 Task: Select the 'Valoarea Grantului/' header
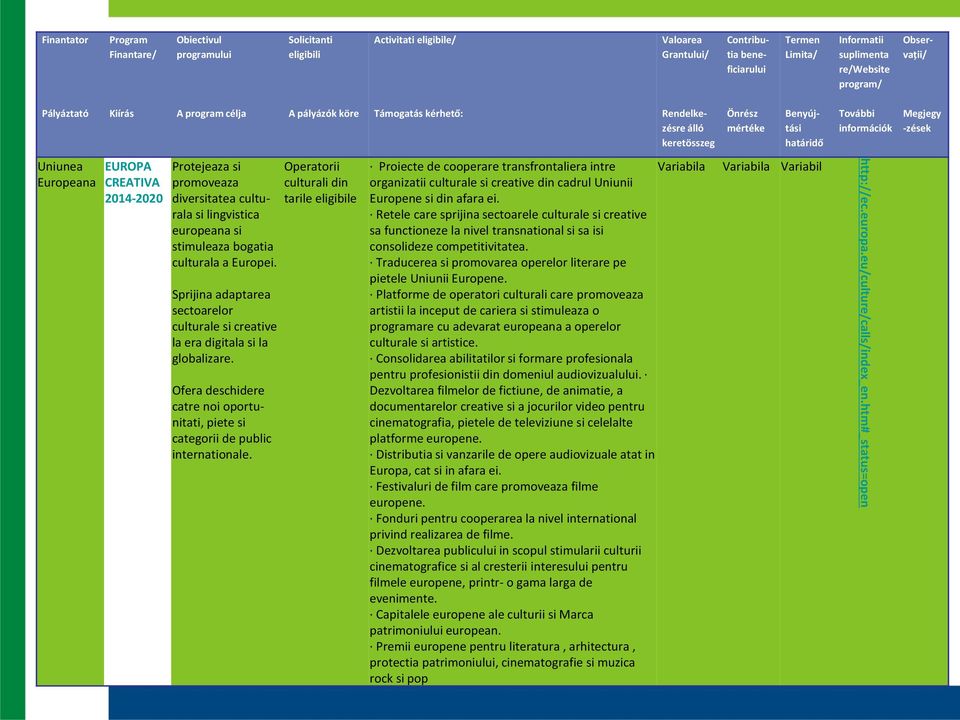[685, 48]
